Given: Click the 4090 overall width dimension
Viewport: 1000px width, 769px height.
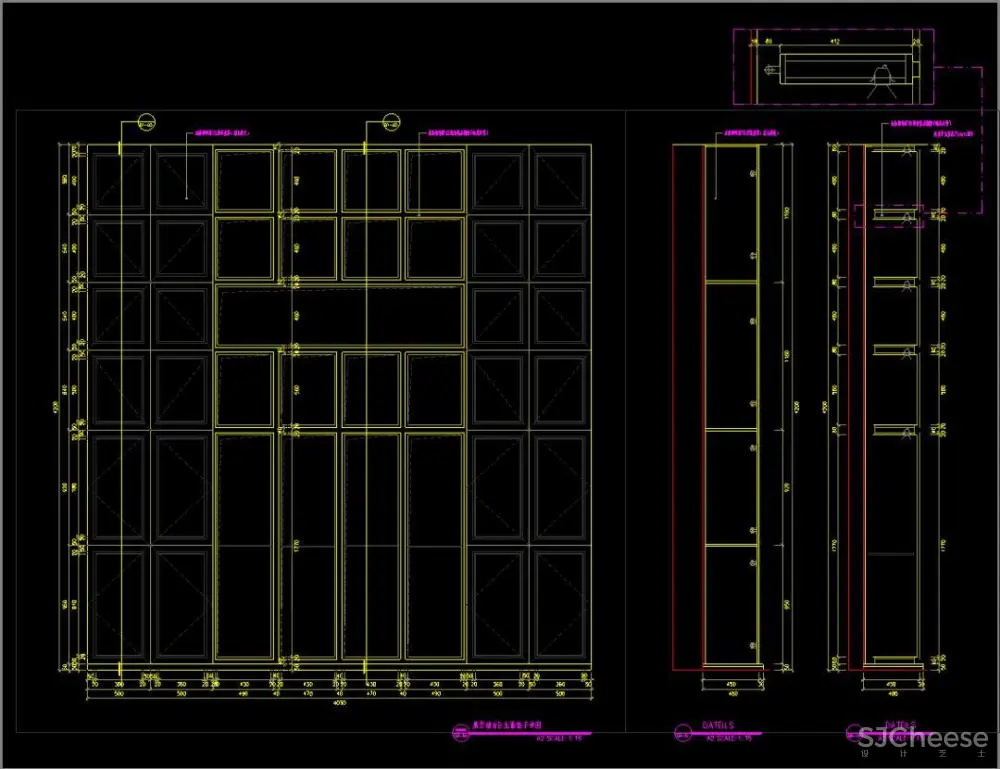Looking at the screenshot, I should [340, 700].
